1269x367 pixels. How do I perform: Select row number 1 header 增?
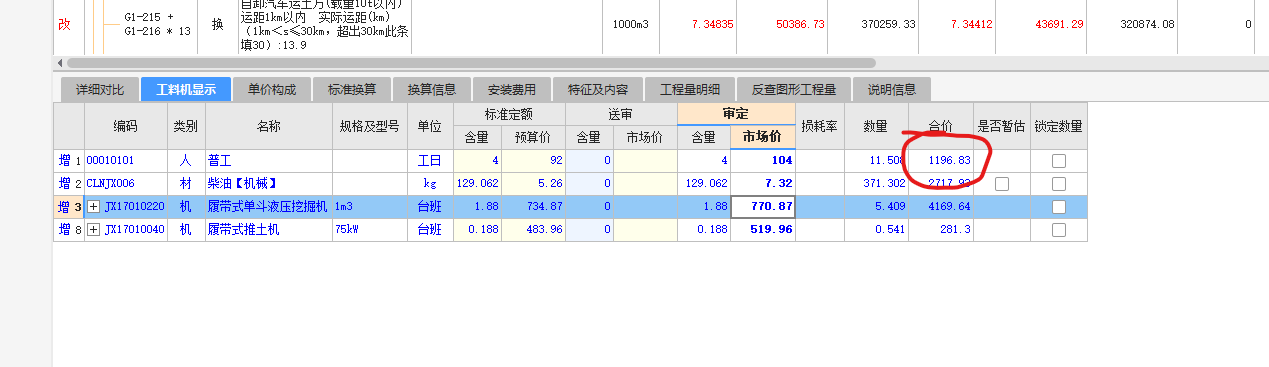pos(69,160)
